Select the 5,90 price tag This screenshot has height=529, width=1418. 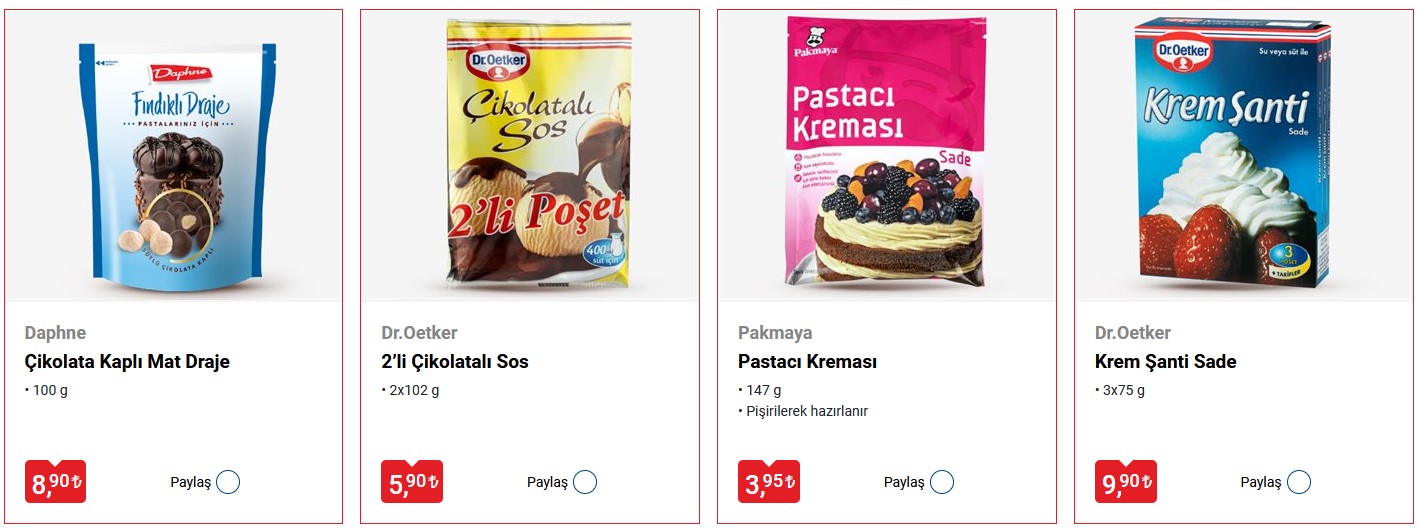point(412,482)
